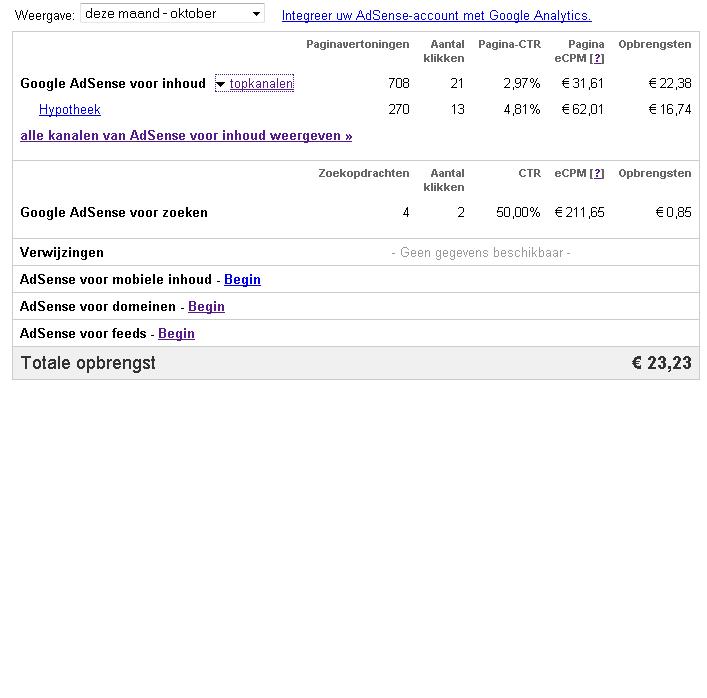Click the topkanalen link
This screenshot has width=707, height=698.
pos(262,83)
